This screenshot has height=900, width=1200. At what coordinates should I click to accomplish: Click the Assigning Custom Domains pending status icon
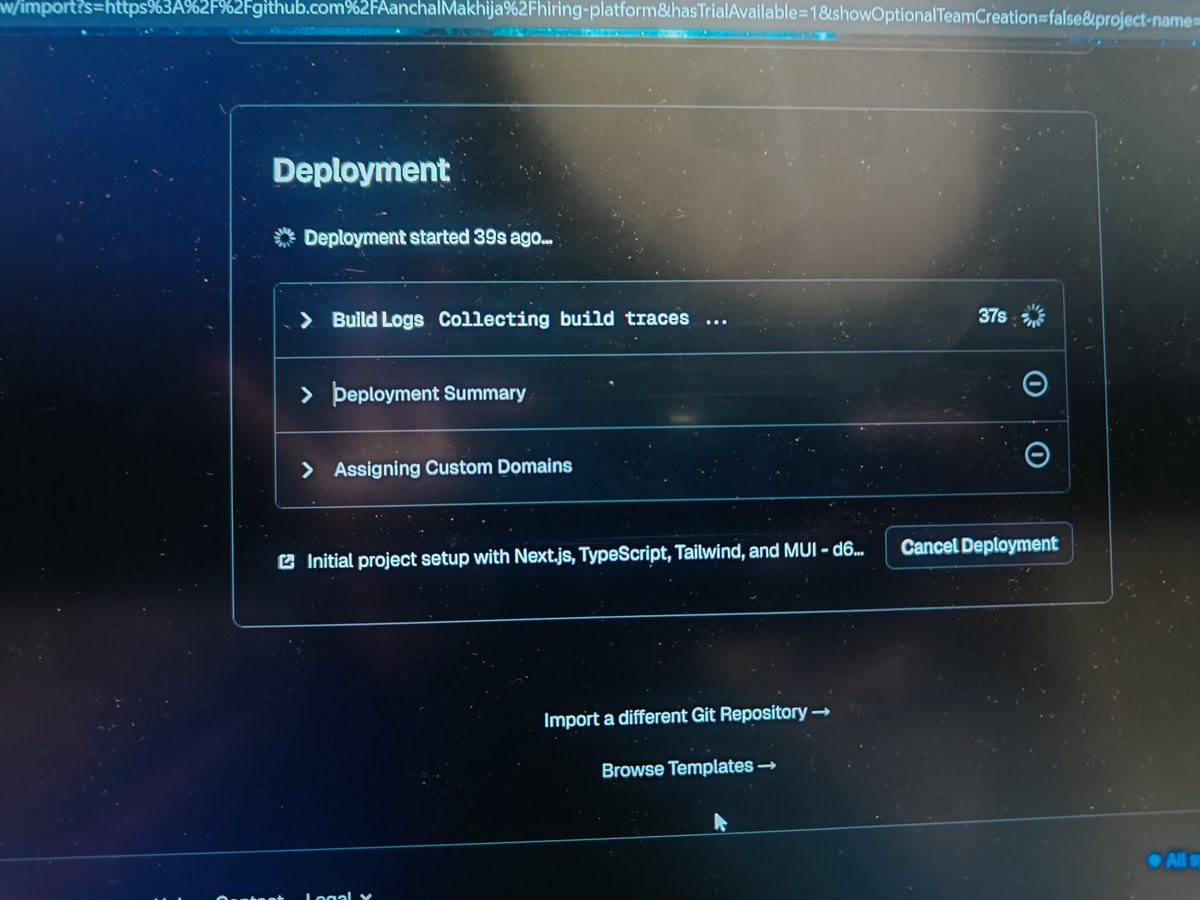coord(1038,455)
